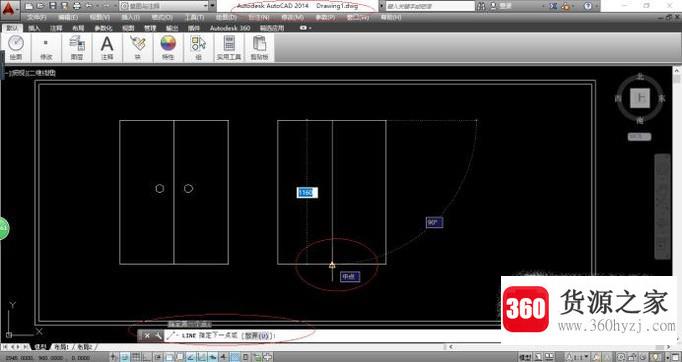Open the Tools (工具) menu
Screen dimensions: 682x362
click(x=194, y=17)
